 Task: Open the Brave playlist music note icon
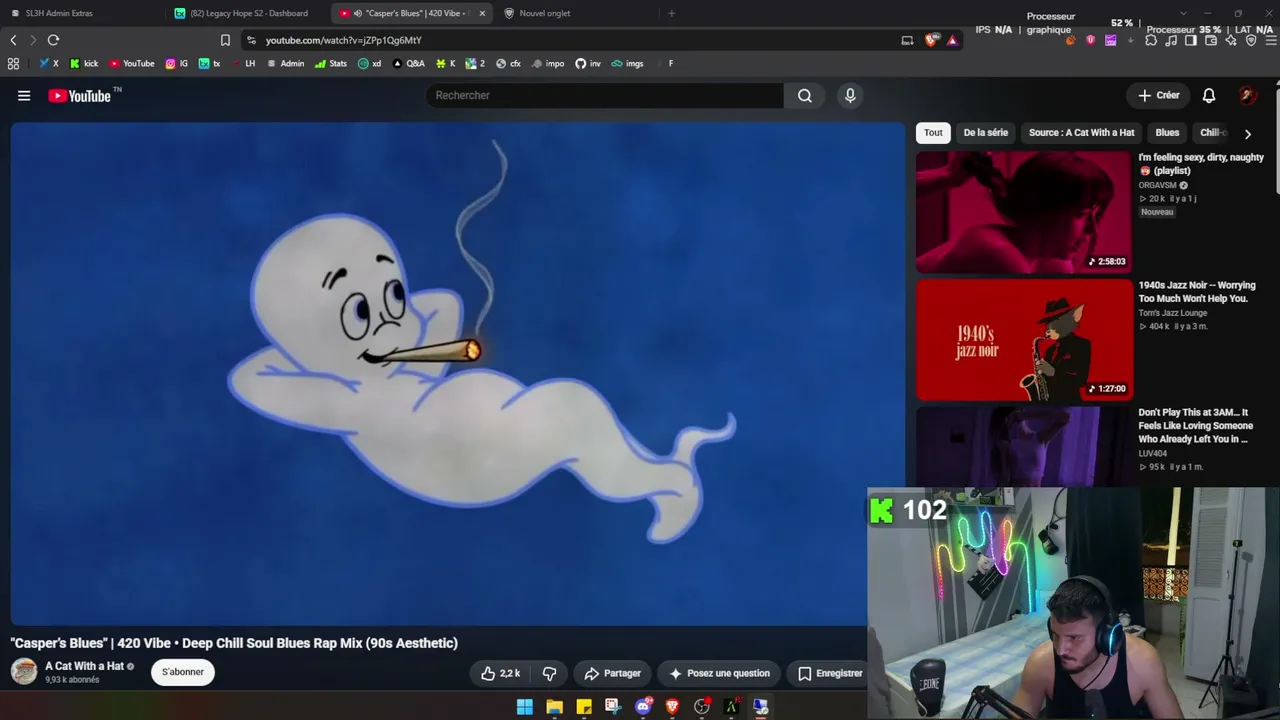(x=1171, y=40)
